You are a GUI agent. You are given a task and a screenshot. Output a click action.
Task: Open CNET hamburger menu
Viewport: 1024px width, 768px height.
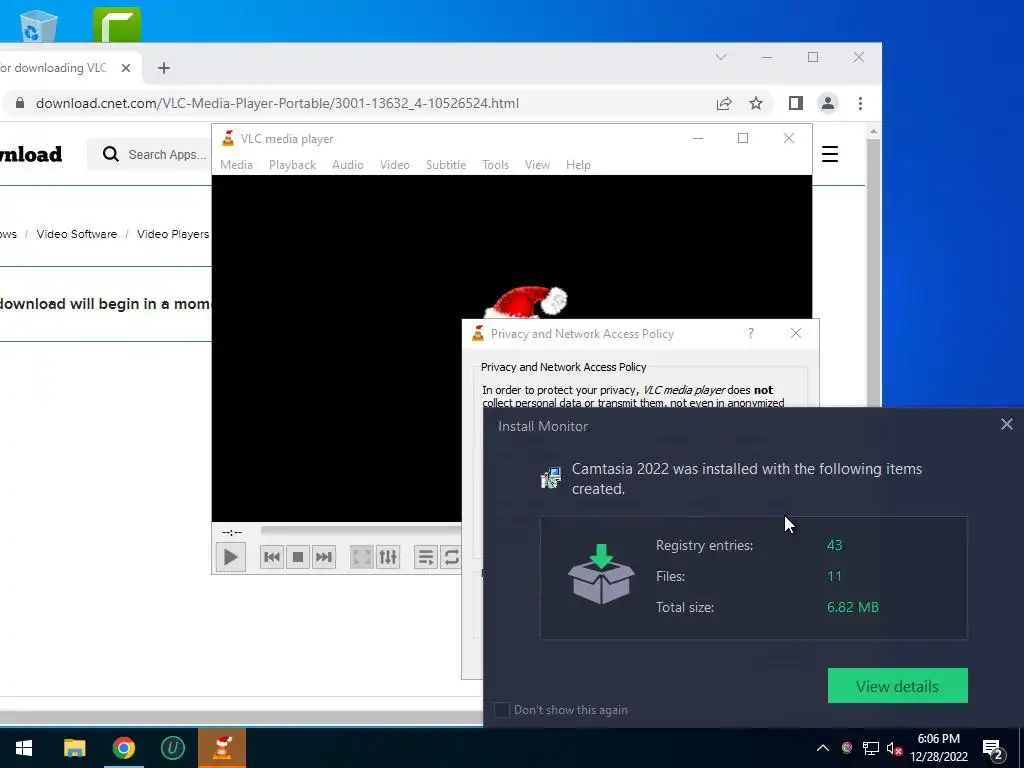(x=829, y=154)
